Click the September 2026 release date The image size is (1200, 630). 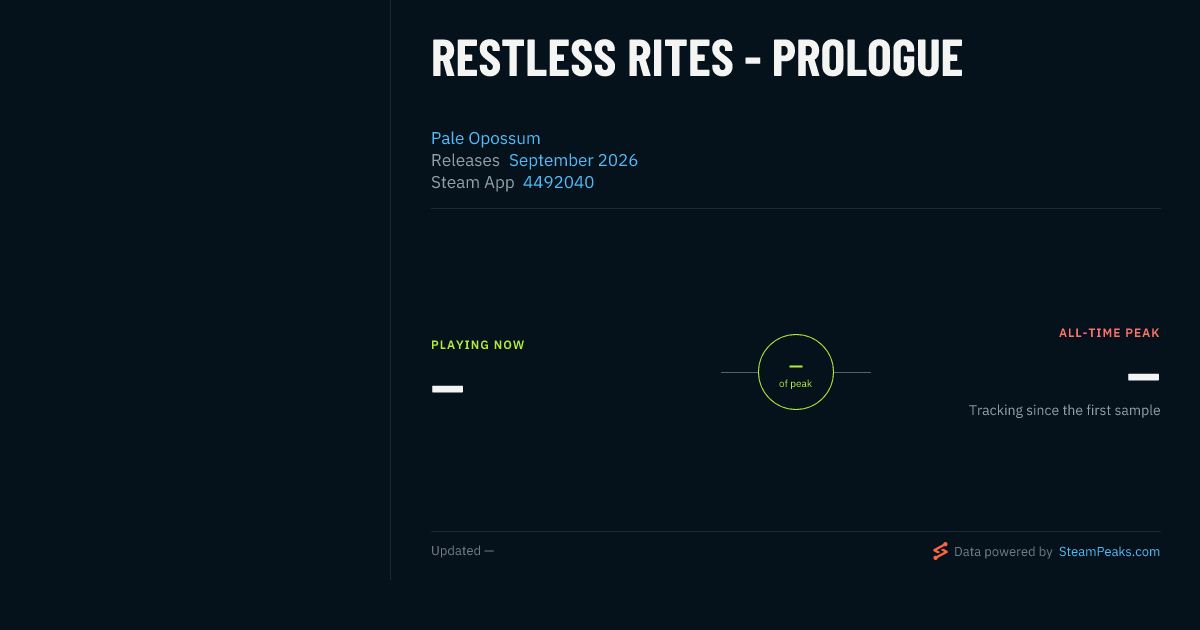[573, 160]
